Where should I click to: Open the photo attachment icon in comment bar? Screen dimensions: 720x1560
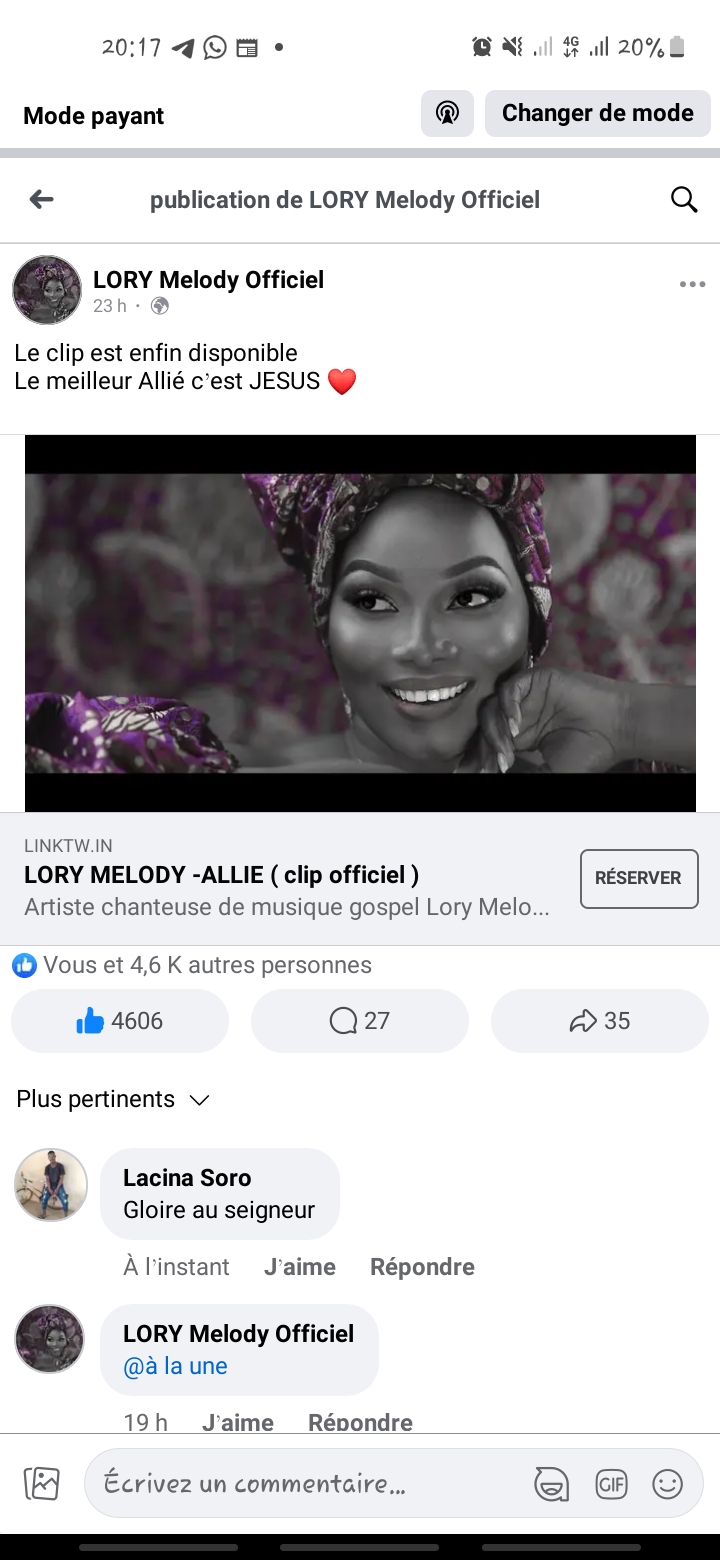pos(42,1483)
